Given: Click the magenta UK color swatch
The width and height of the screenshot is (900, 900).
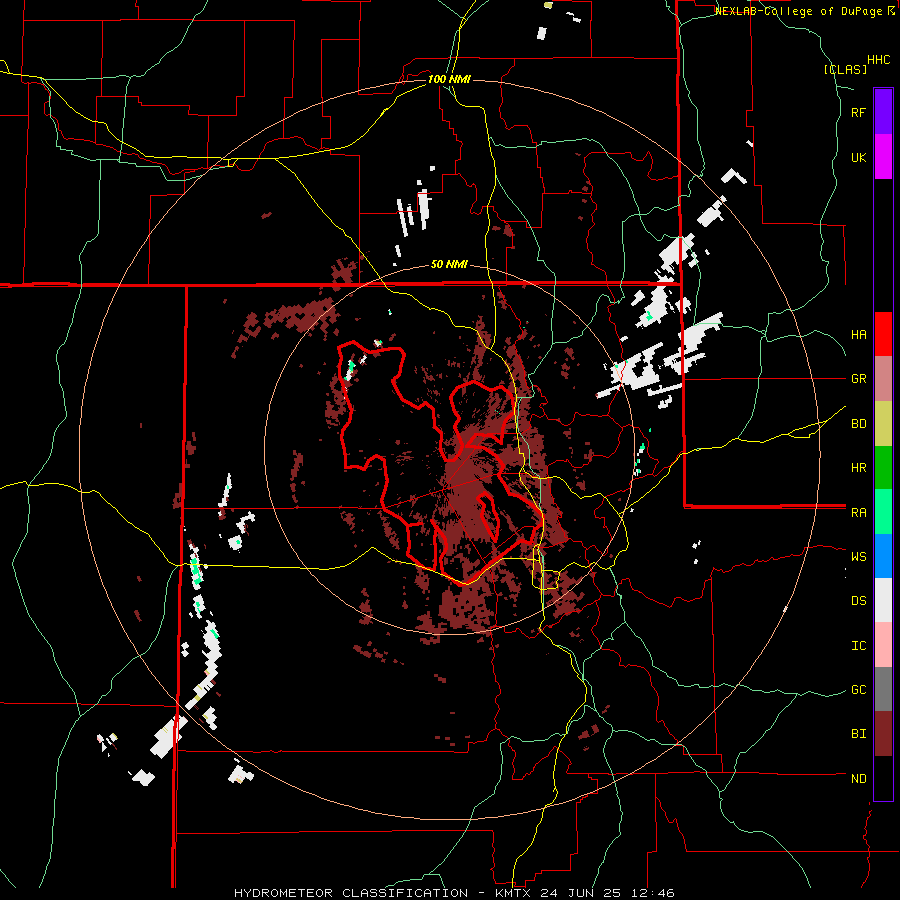Looking at the screenshot, I should pyautogui.click(x=883, y=157).
